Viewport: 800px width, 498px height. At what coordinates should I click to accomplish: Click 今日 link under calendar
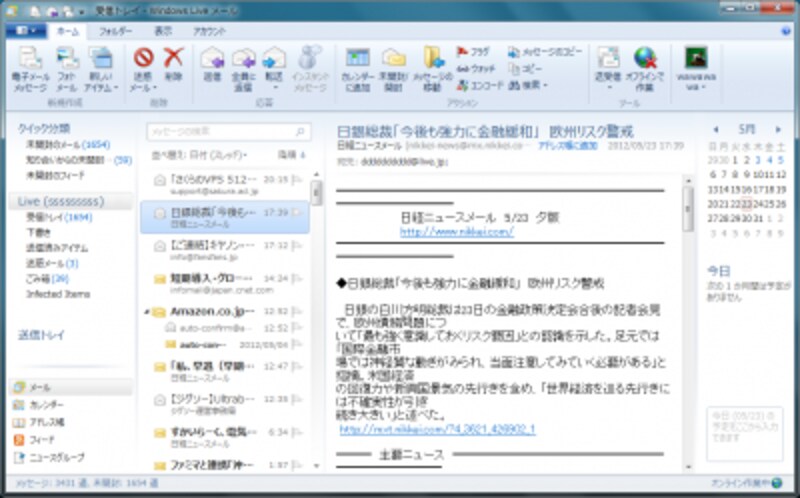click(718, 271)
